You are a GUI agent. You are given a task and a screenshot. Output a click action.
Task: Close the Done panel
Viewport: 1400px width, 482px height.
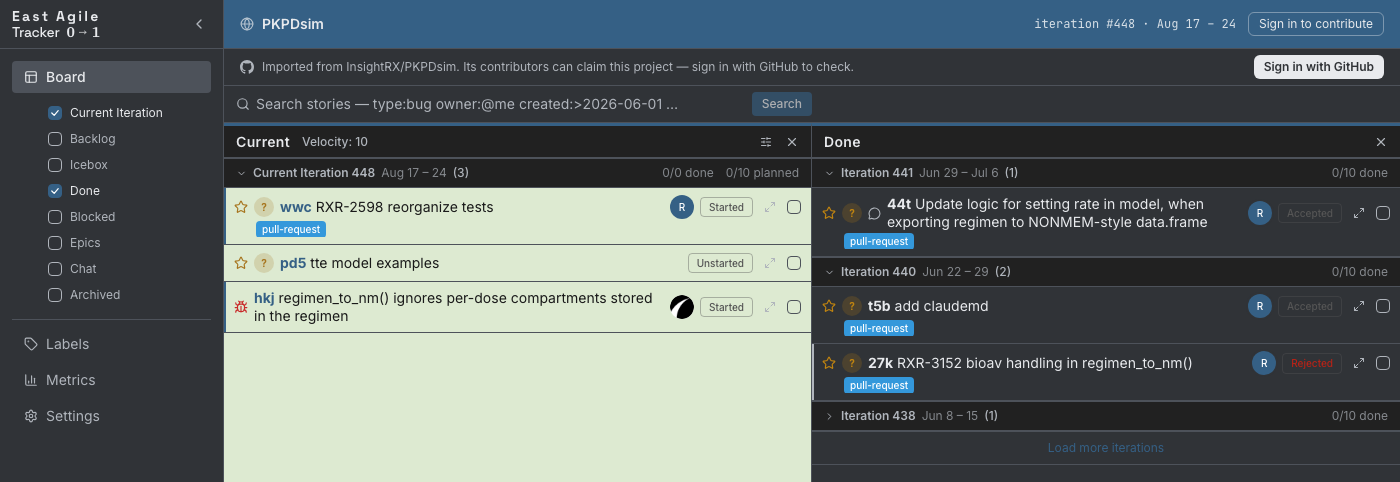tap(1381, 142)
